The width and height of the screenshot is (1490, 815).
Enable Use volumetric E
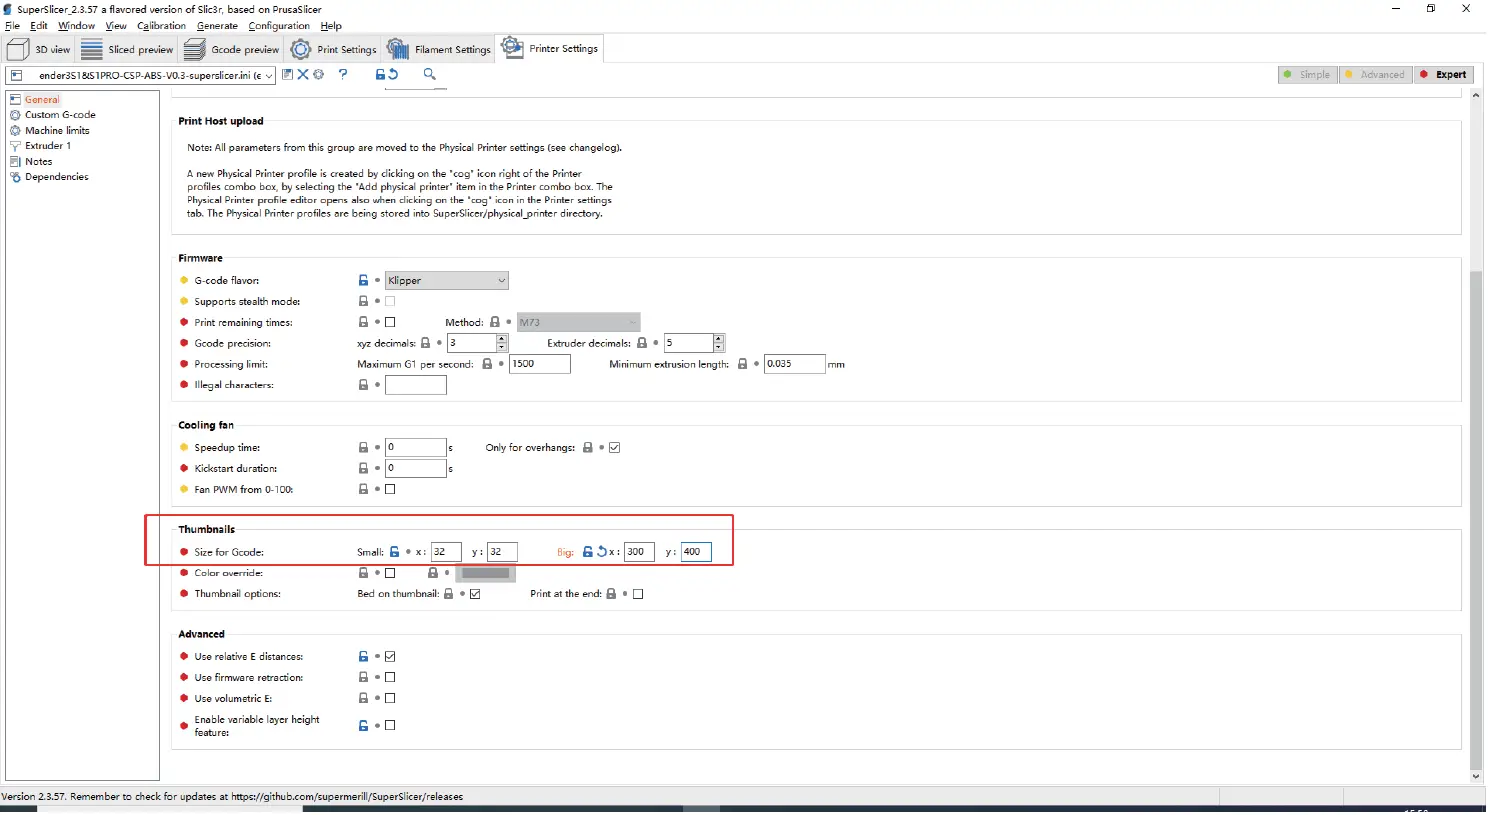[391, 698]
